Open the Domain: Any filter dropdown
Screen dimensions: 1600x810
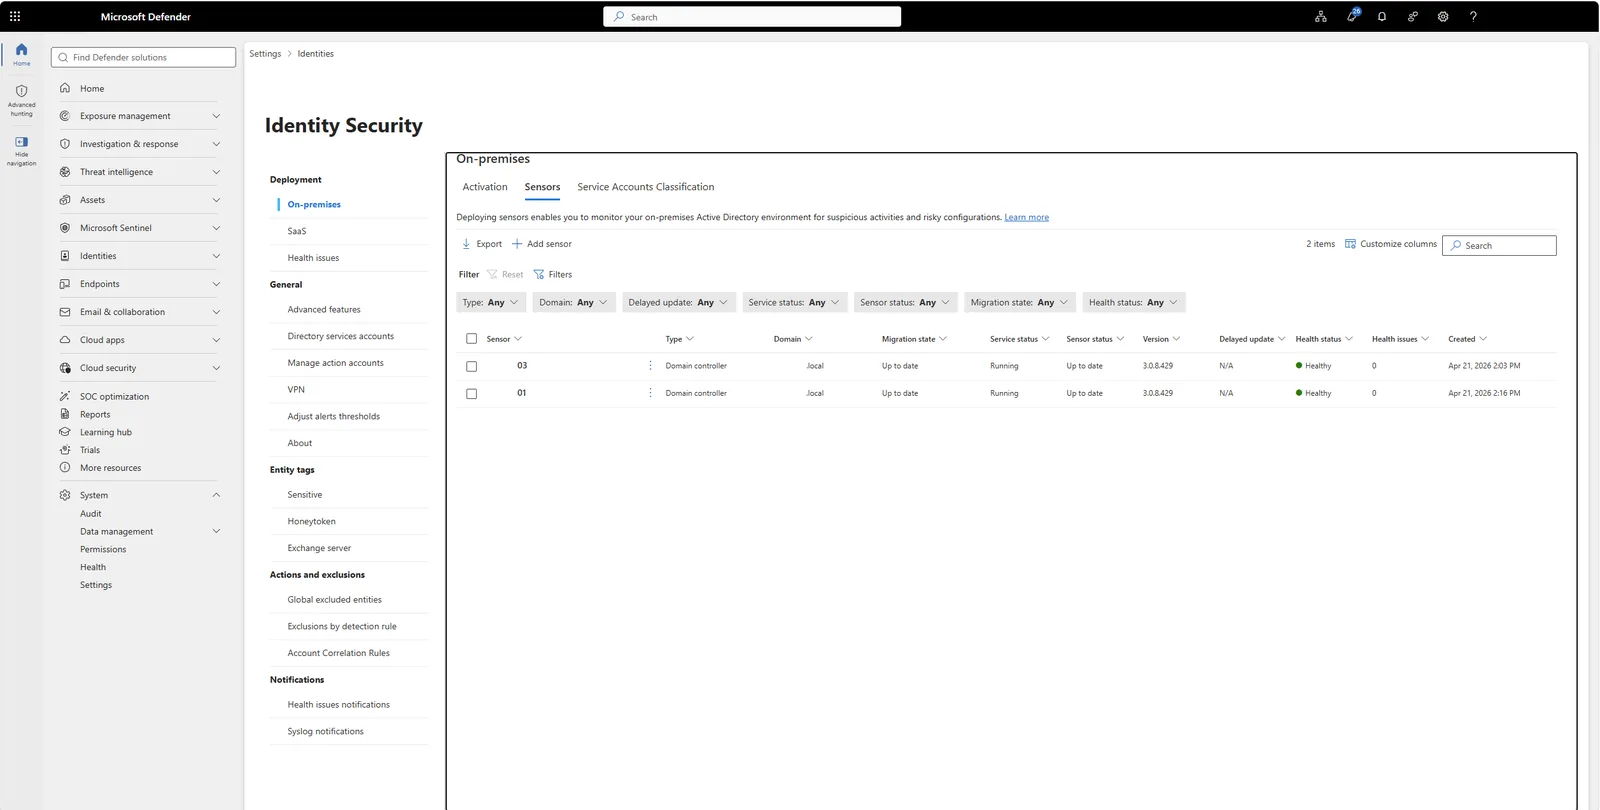click(574, 302)
